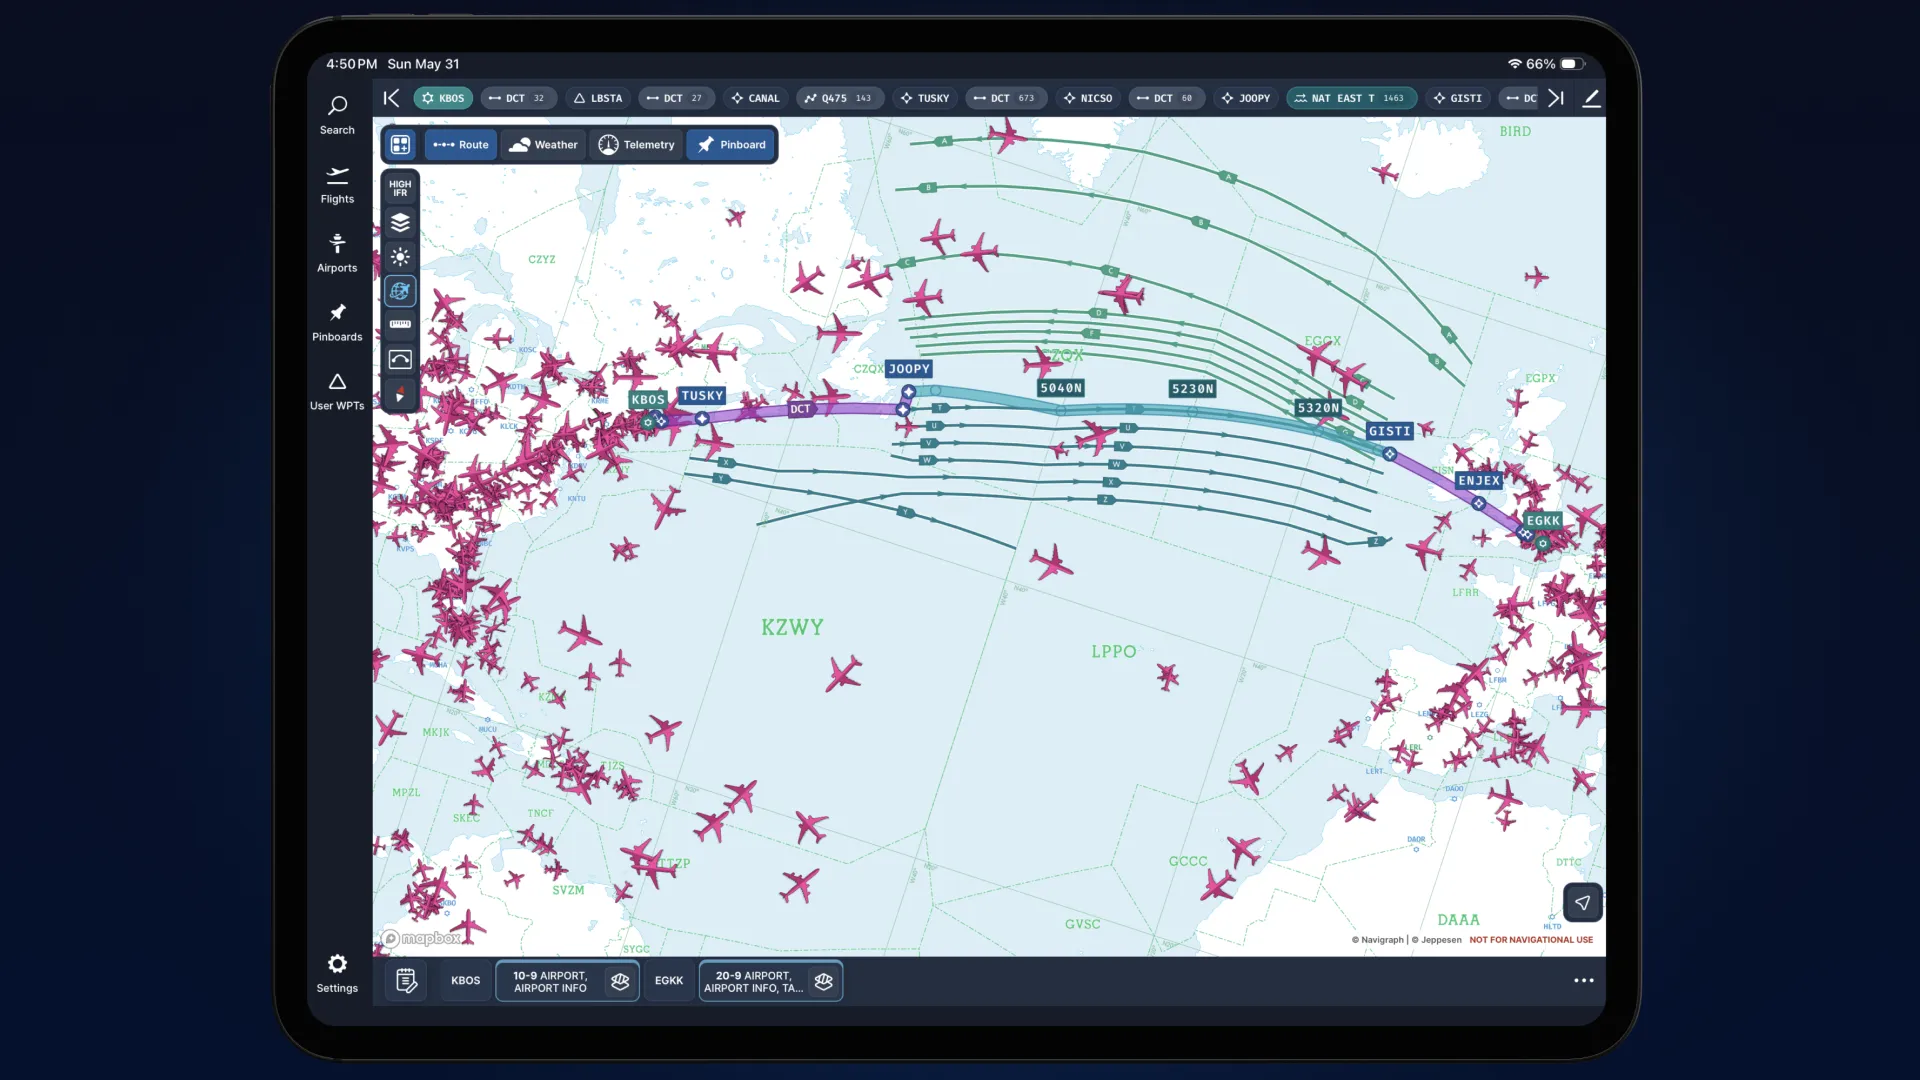Select CANAL waypoint chip
This screenshot has width=1920, height=1080.
pos(755,98)
